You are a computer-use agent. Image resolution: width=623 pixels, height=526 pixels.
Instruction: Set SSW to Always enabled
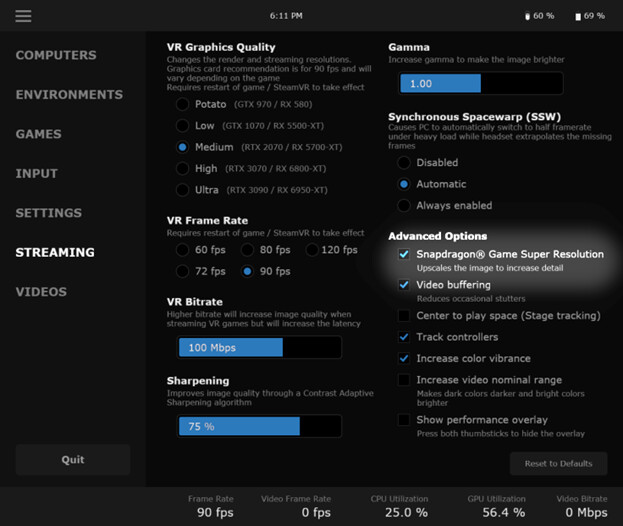point(404,205)
